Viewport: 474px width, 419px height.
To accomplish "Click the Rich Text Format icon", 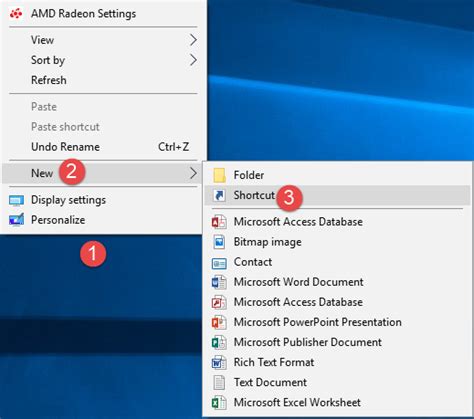I will pyautogui.click(x=219, y=362).
